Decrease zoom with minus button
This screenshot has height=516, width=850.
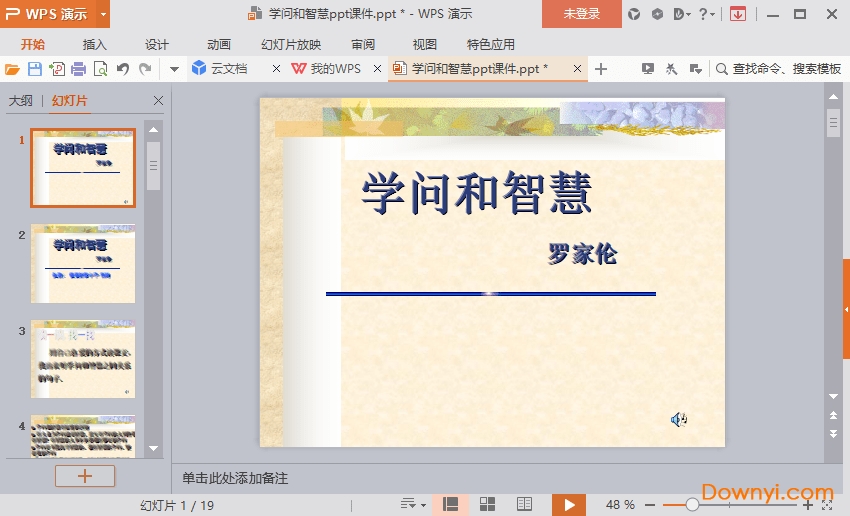[x=650, y=505]
